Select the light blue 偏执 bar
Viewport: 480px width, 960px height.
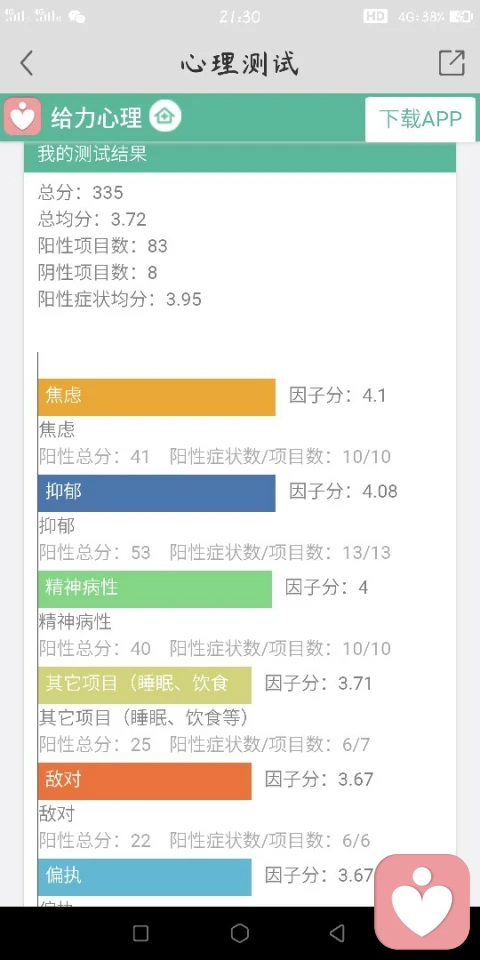tap(144, 877)
